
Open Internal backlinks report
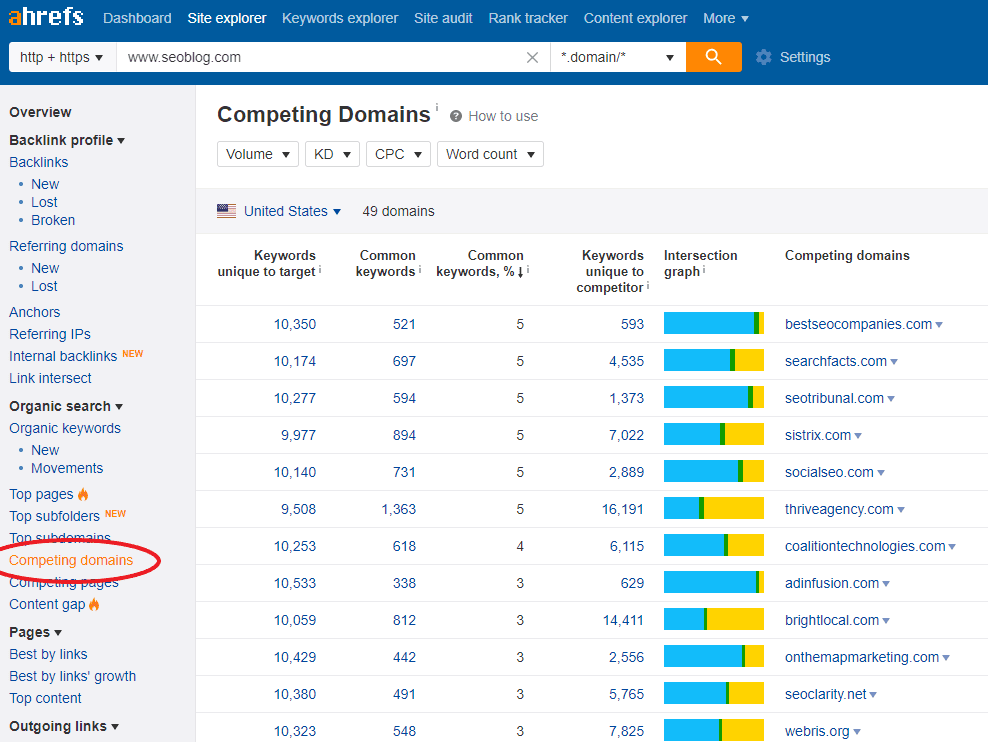pos(63,357)
